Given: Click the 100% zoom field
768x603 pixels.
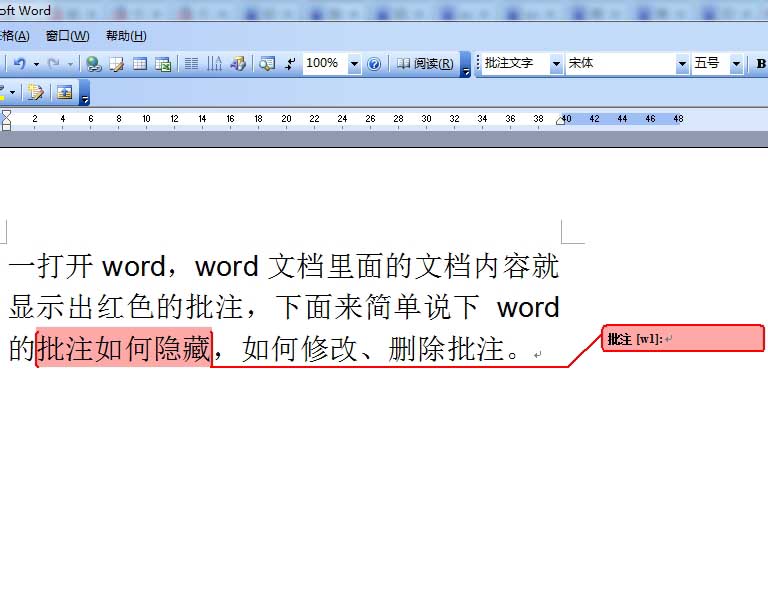Looking at the screenshot, I should coord(325,64).
